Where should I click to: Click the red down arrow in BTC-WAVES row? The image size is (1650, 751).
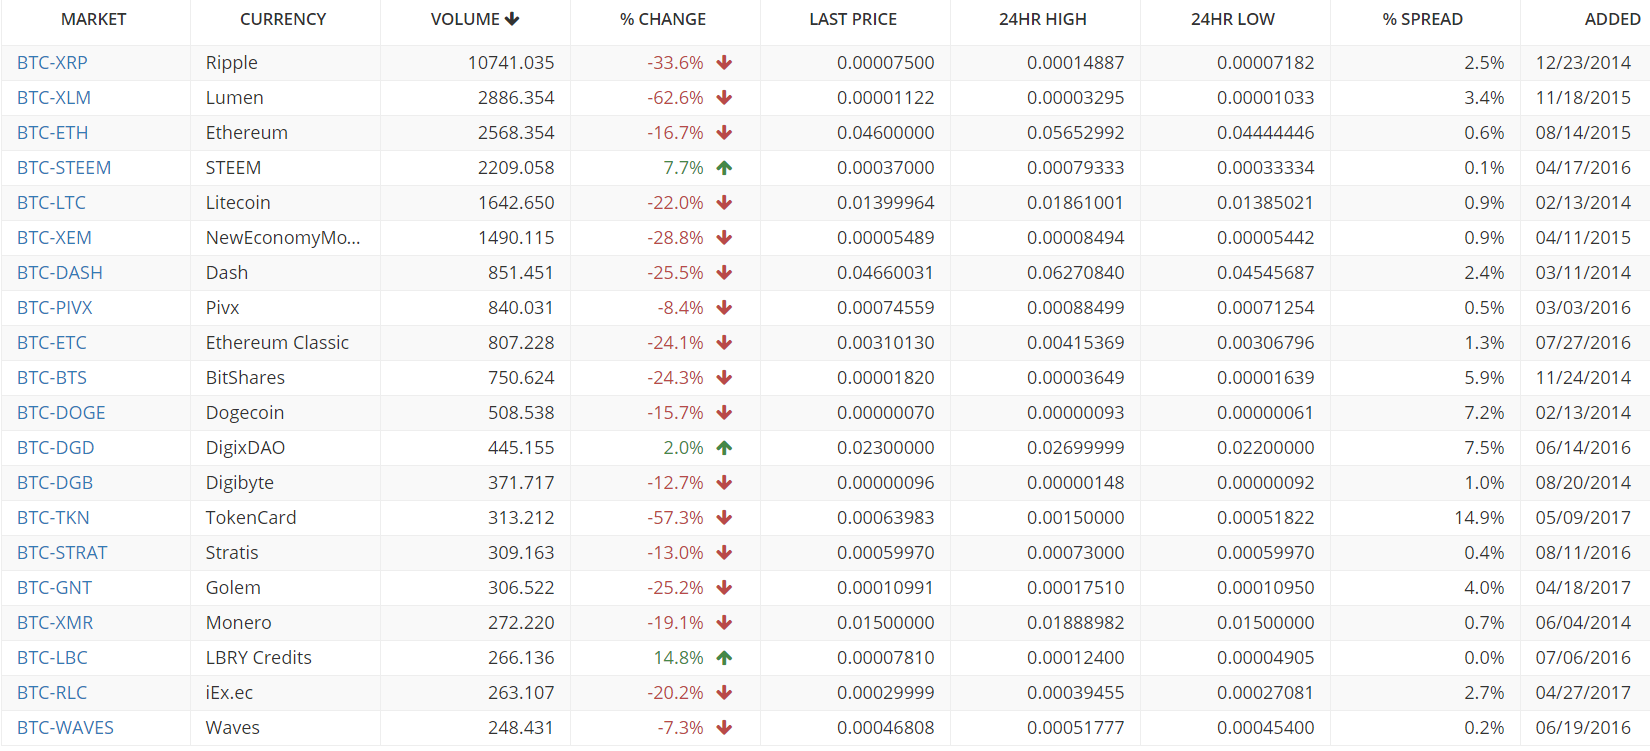tap(724, 728)
